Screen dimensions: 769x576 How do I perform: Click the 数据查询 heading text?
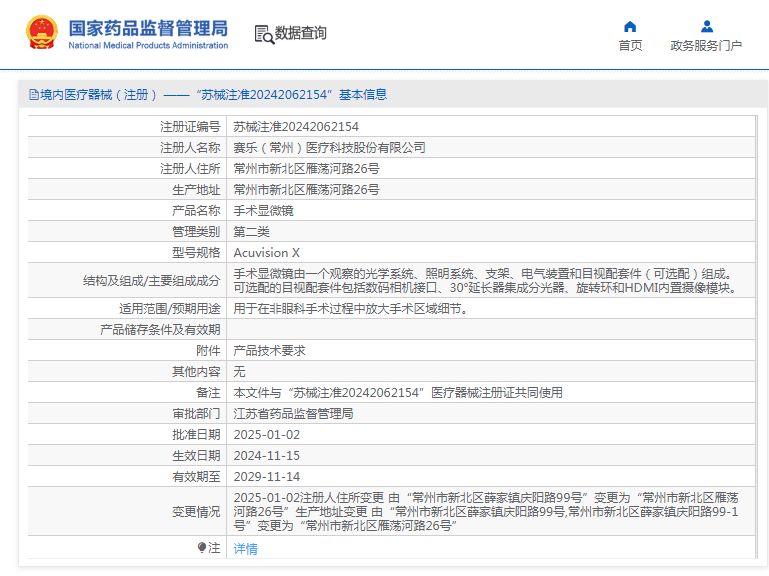[x=300, y=33]
